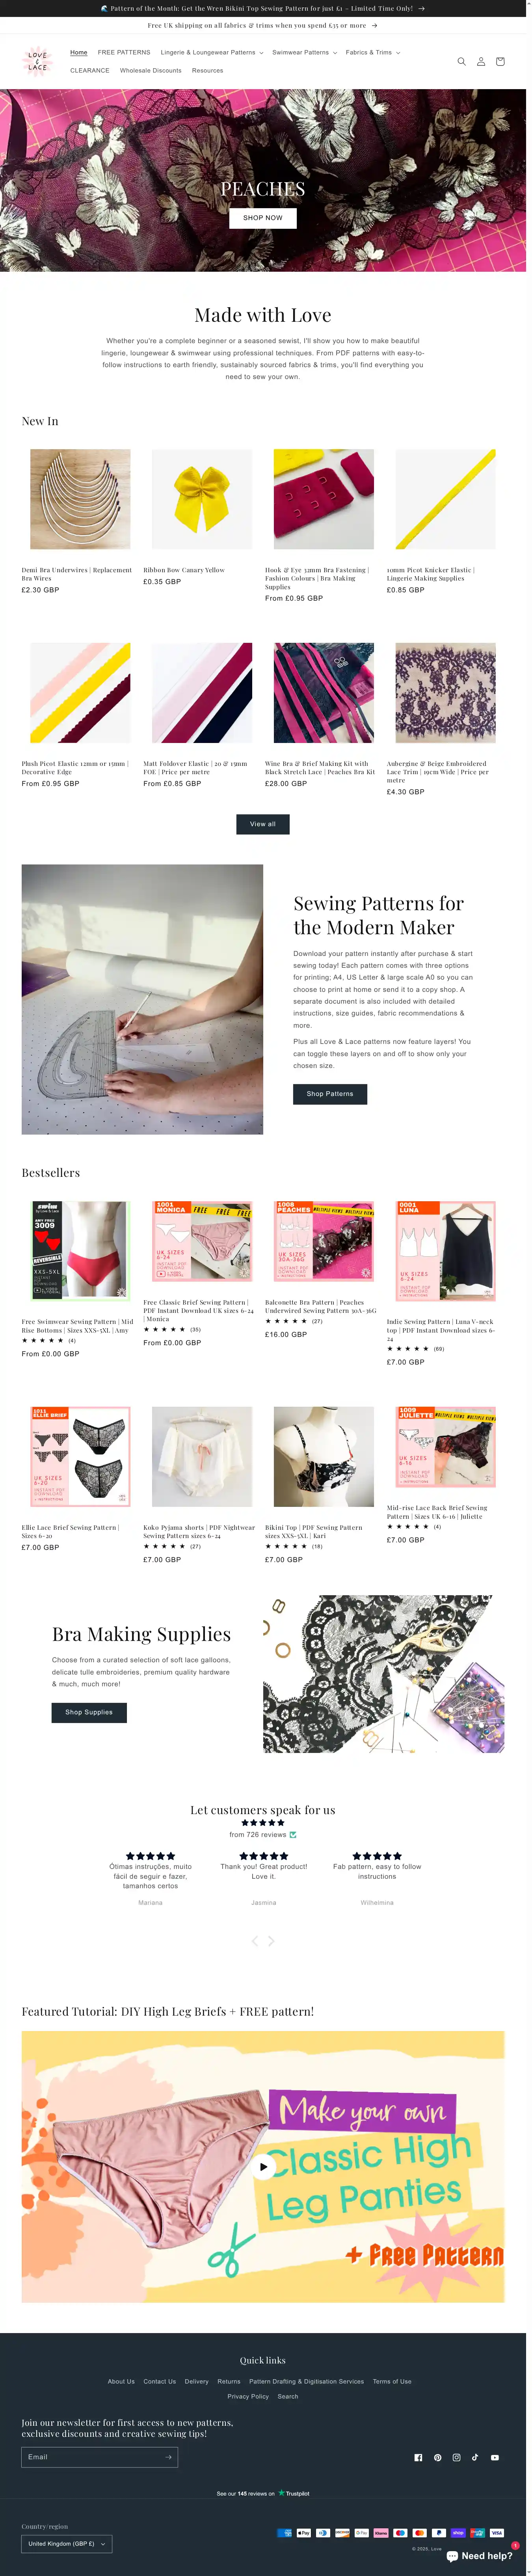Open the YouTube icon in footer
The image size is (532, 2576).
495,2457
